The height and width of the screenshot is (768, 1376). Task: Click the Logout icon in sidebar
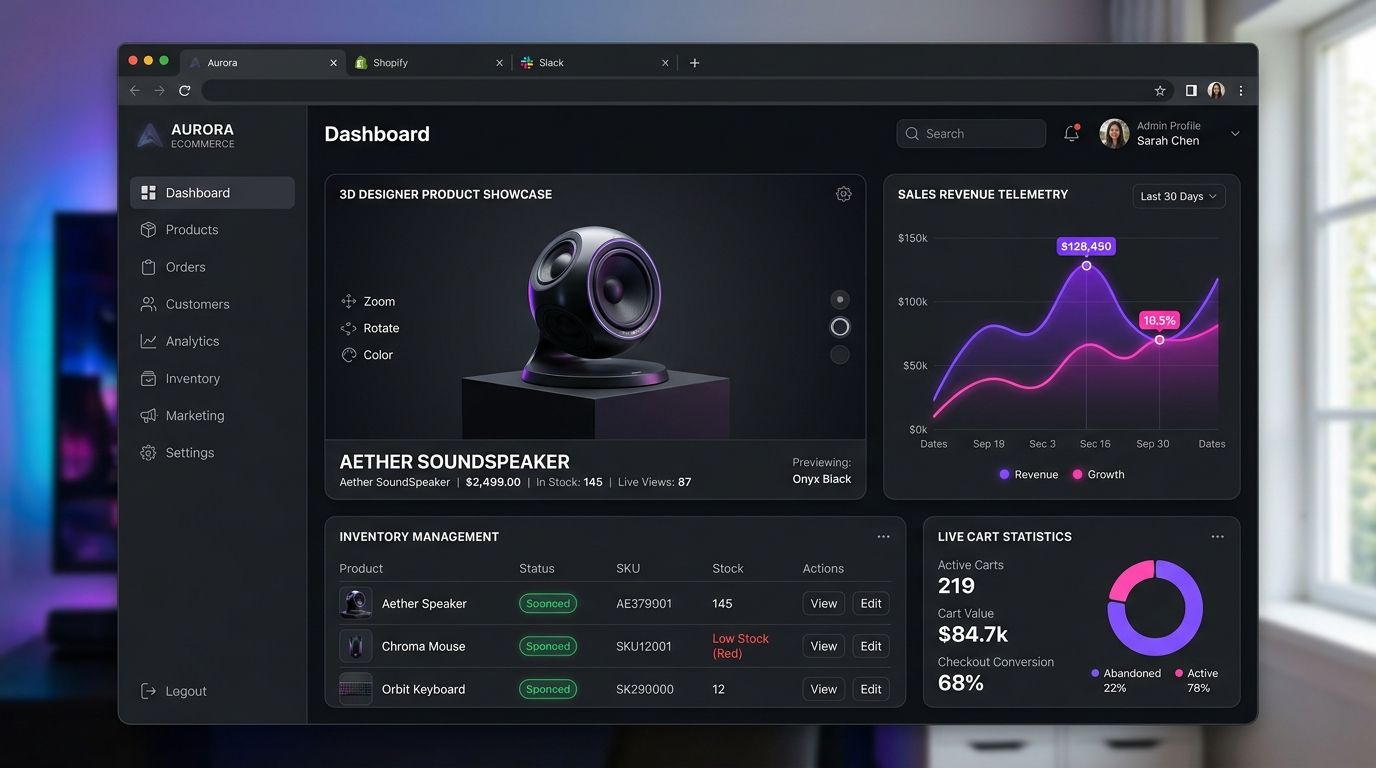(x=148, y=691)
